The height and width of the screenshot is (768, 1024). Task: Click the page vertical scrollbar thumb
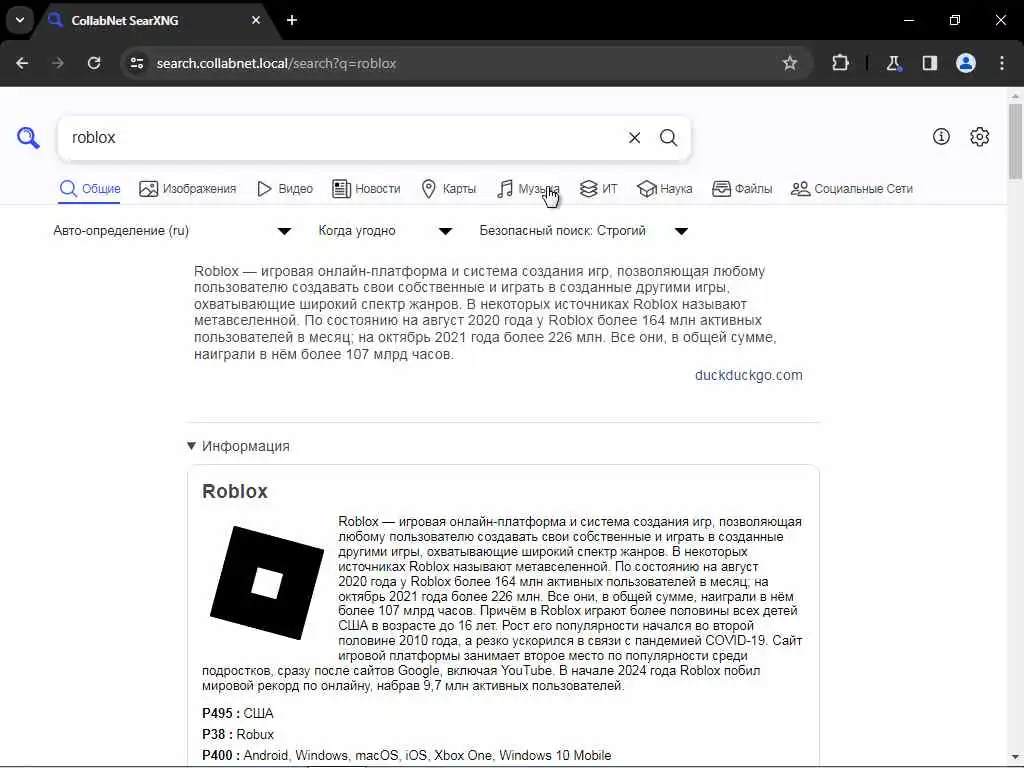point(1015,140)
